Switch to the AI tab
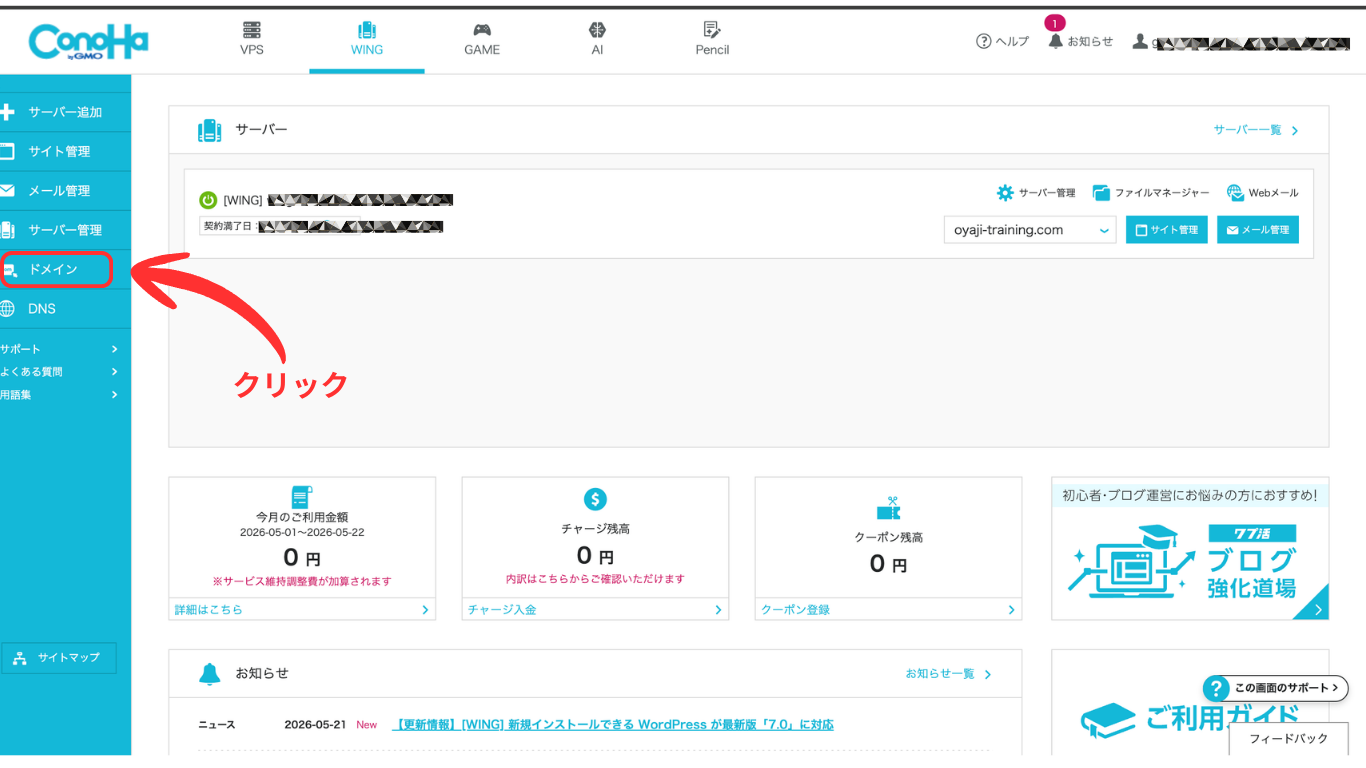Screen dimensions: 1366x768 pos(597,39)
